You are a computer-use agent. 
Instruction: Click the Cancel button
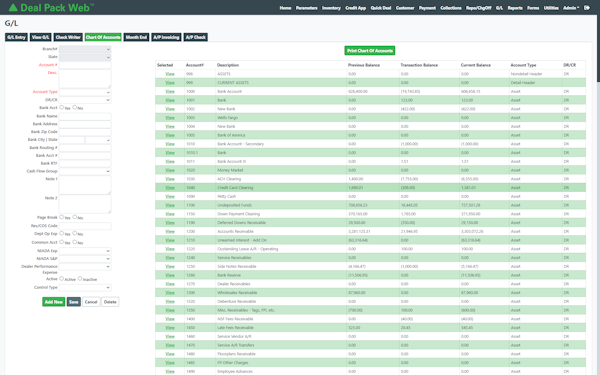(x=91, y=302)
